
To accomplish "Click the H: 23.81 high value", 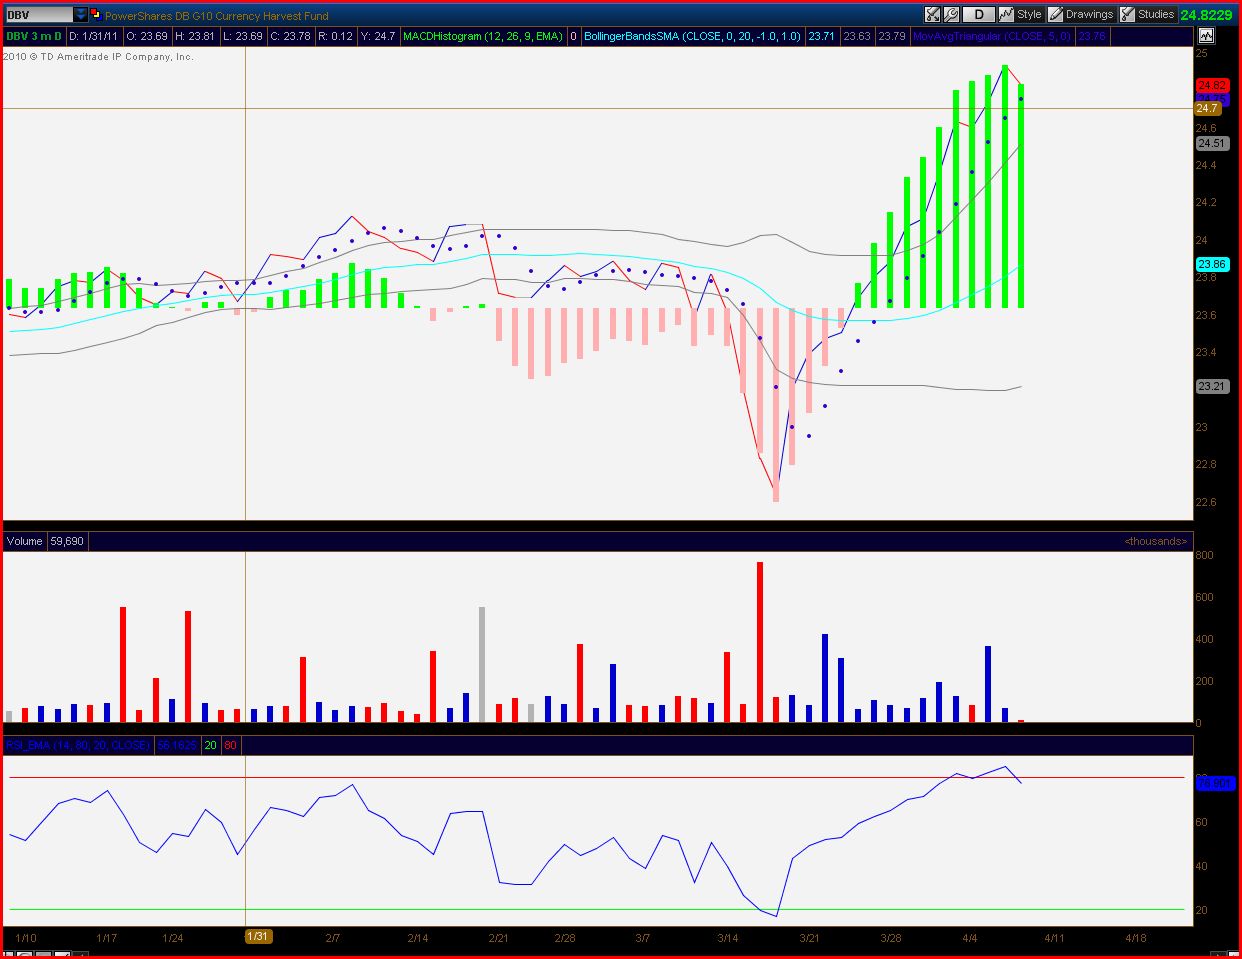I will (195, 36).
